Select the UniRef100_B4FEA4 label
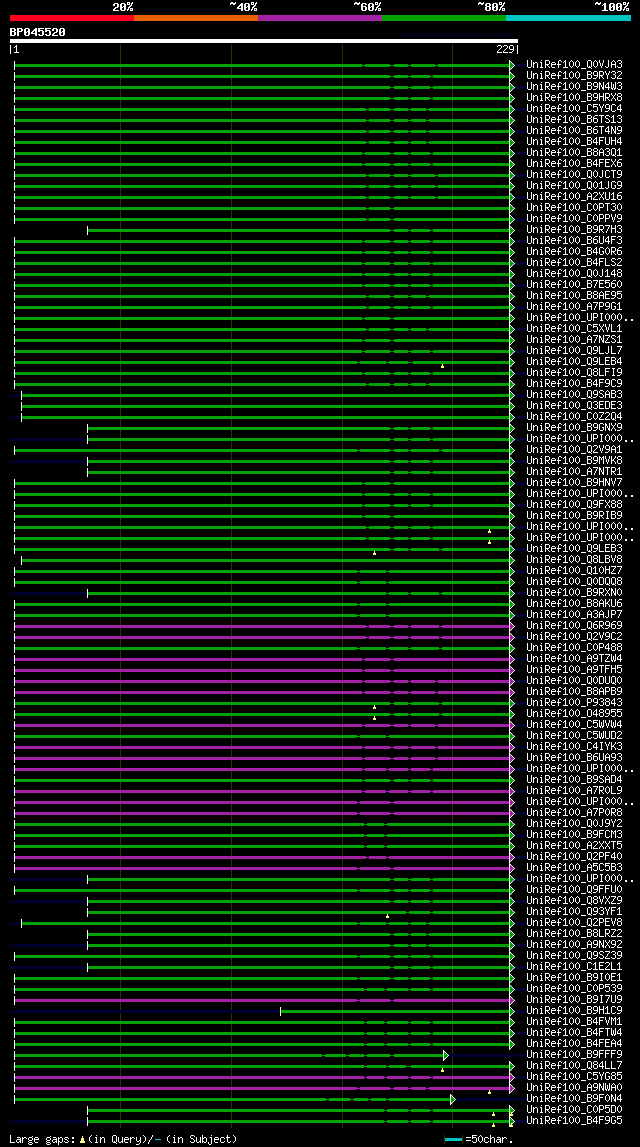Viewport: 640px width, 1147px height. point(574,1043)
